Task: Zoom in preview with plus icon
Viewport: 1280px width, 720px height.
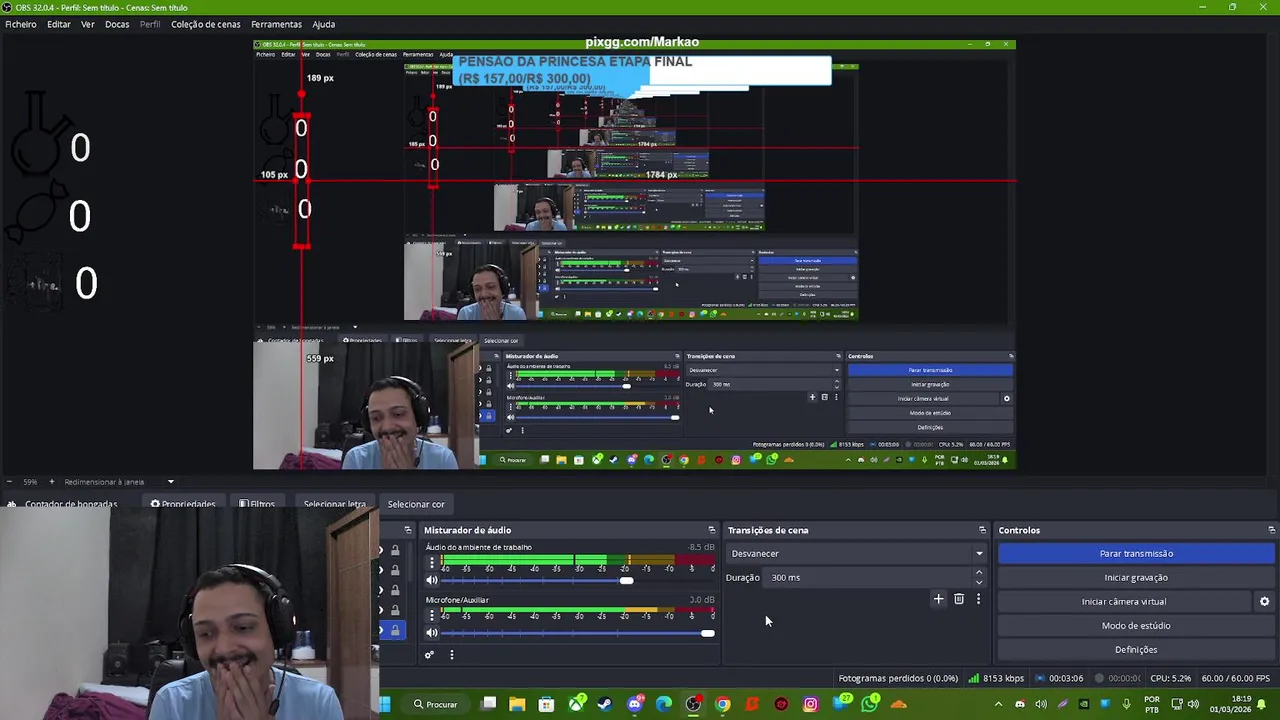Action: [x=52, y=482]
